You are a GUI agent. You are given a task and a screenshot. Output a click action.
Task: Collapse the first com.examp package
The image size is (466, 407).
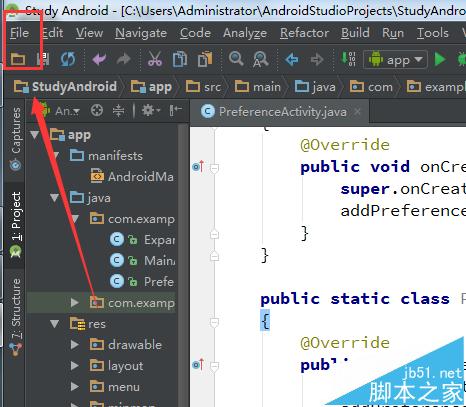pos(75,219)
